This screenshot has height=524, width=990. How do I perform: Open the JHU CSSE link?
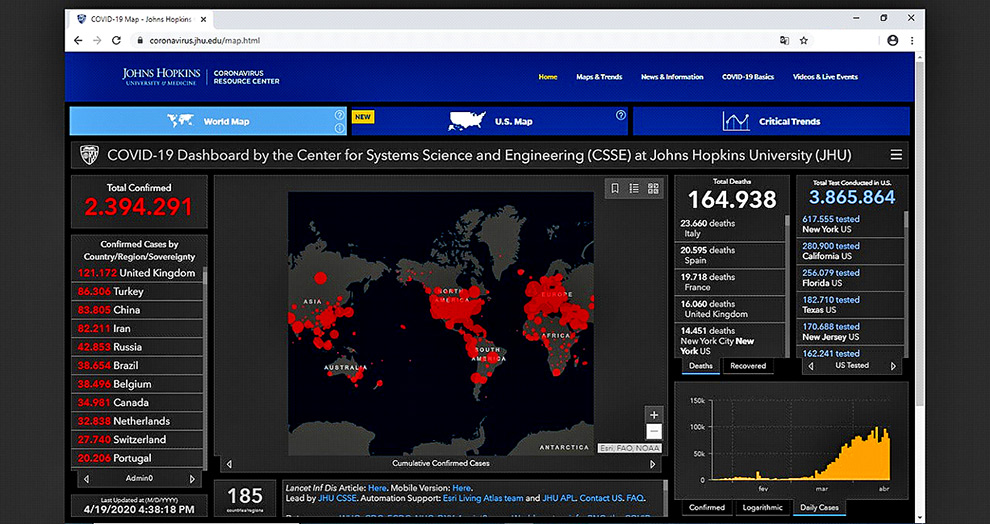(x=337, y=498)
